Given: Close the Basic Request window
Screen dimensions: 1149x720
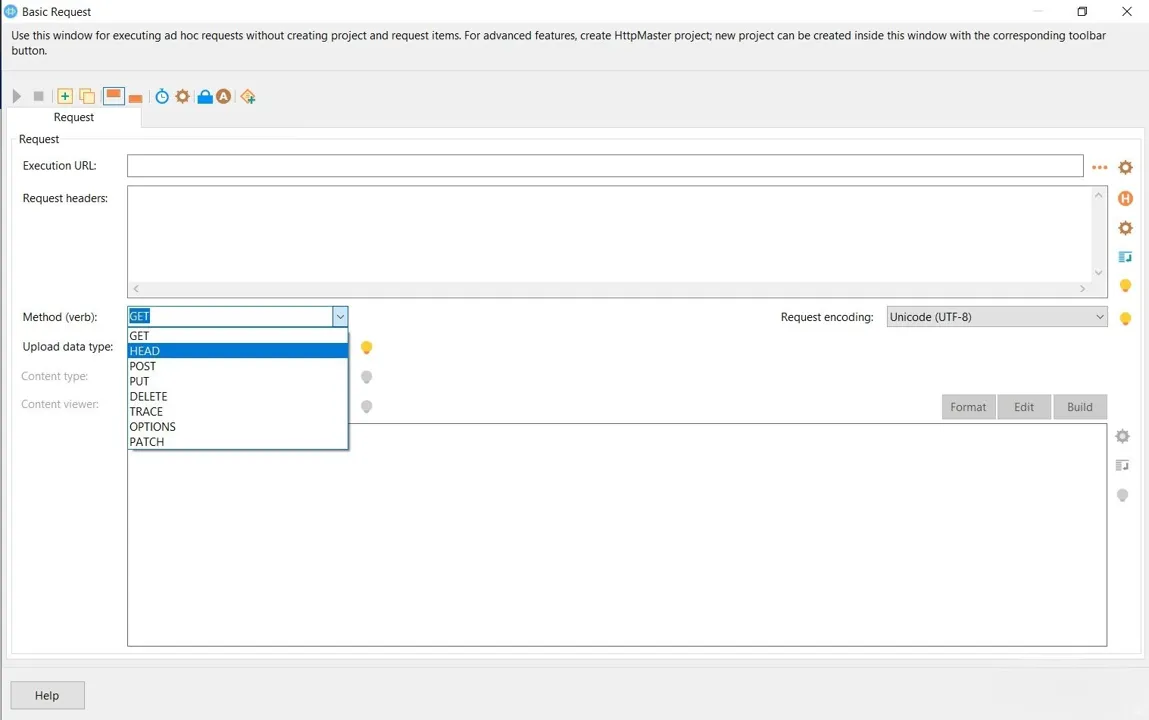Looking at the screenshot, I should pos(1127,12).
